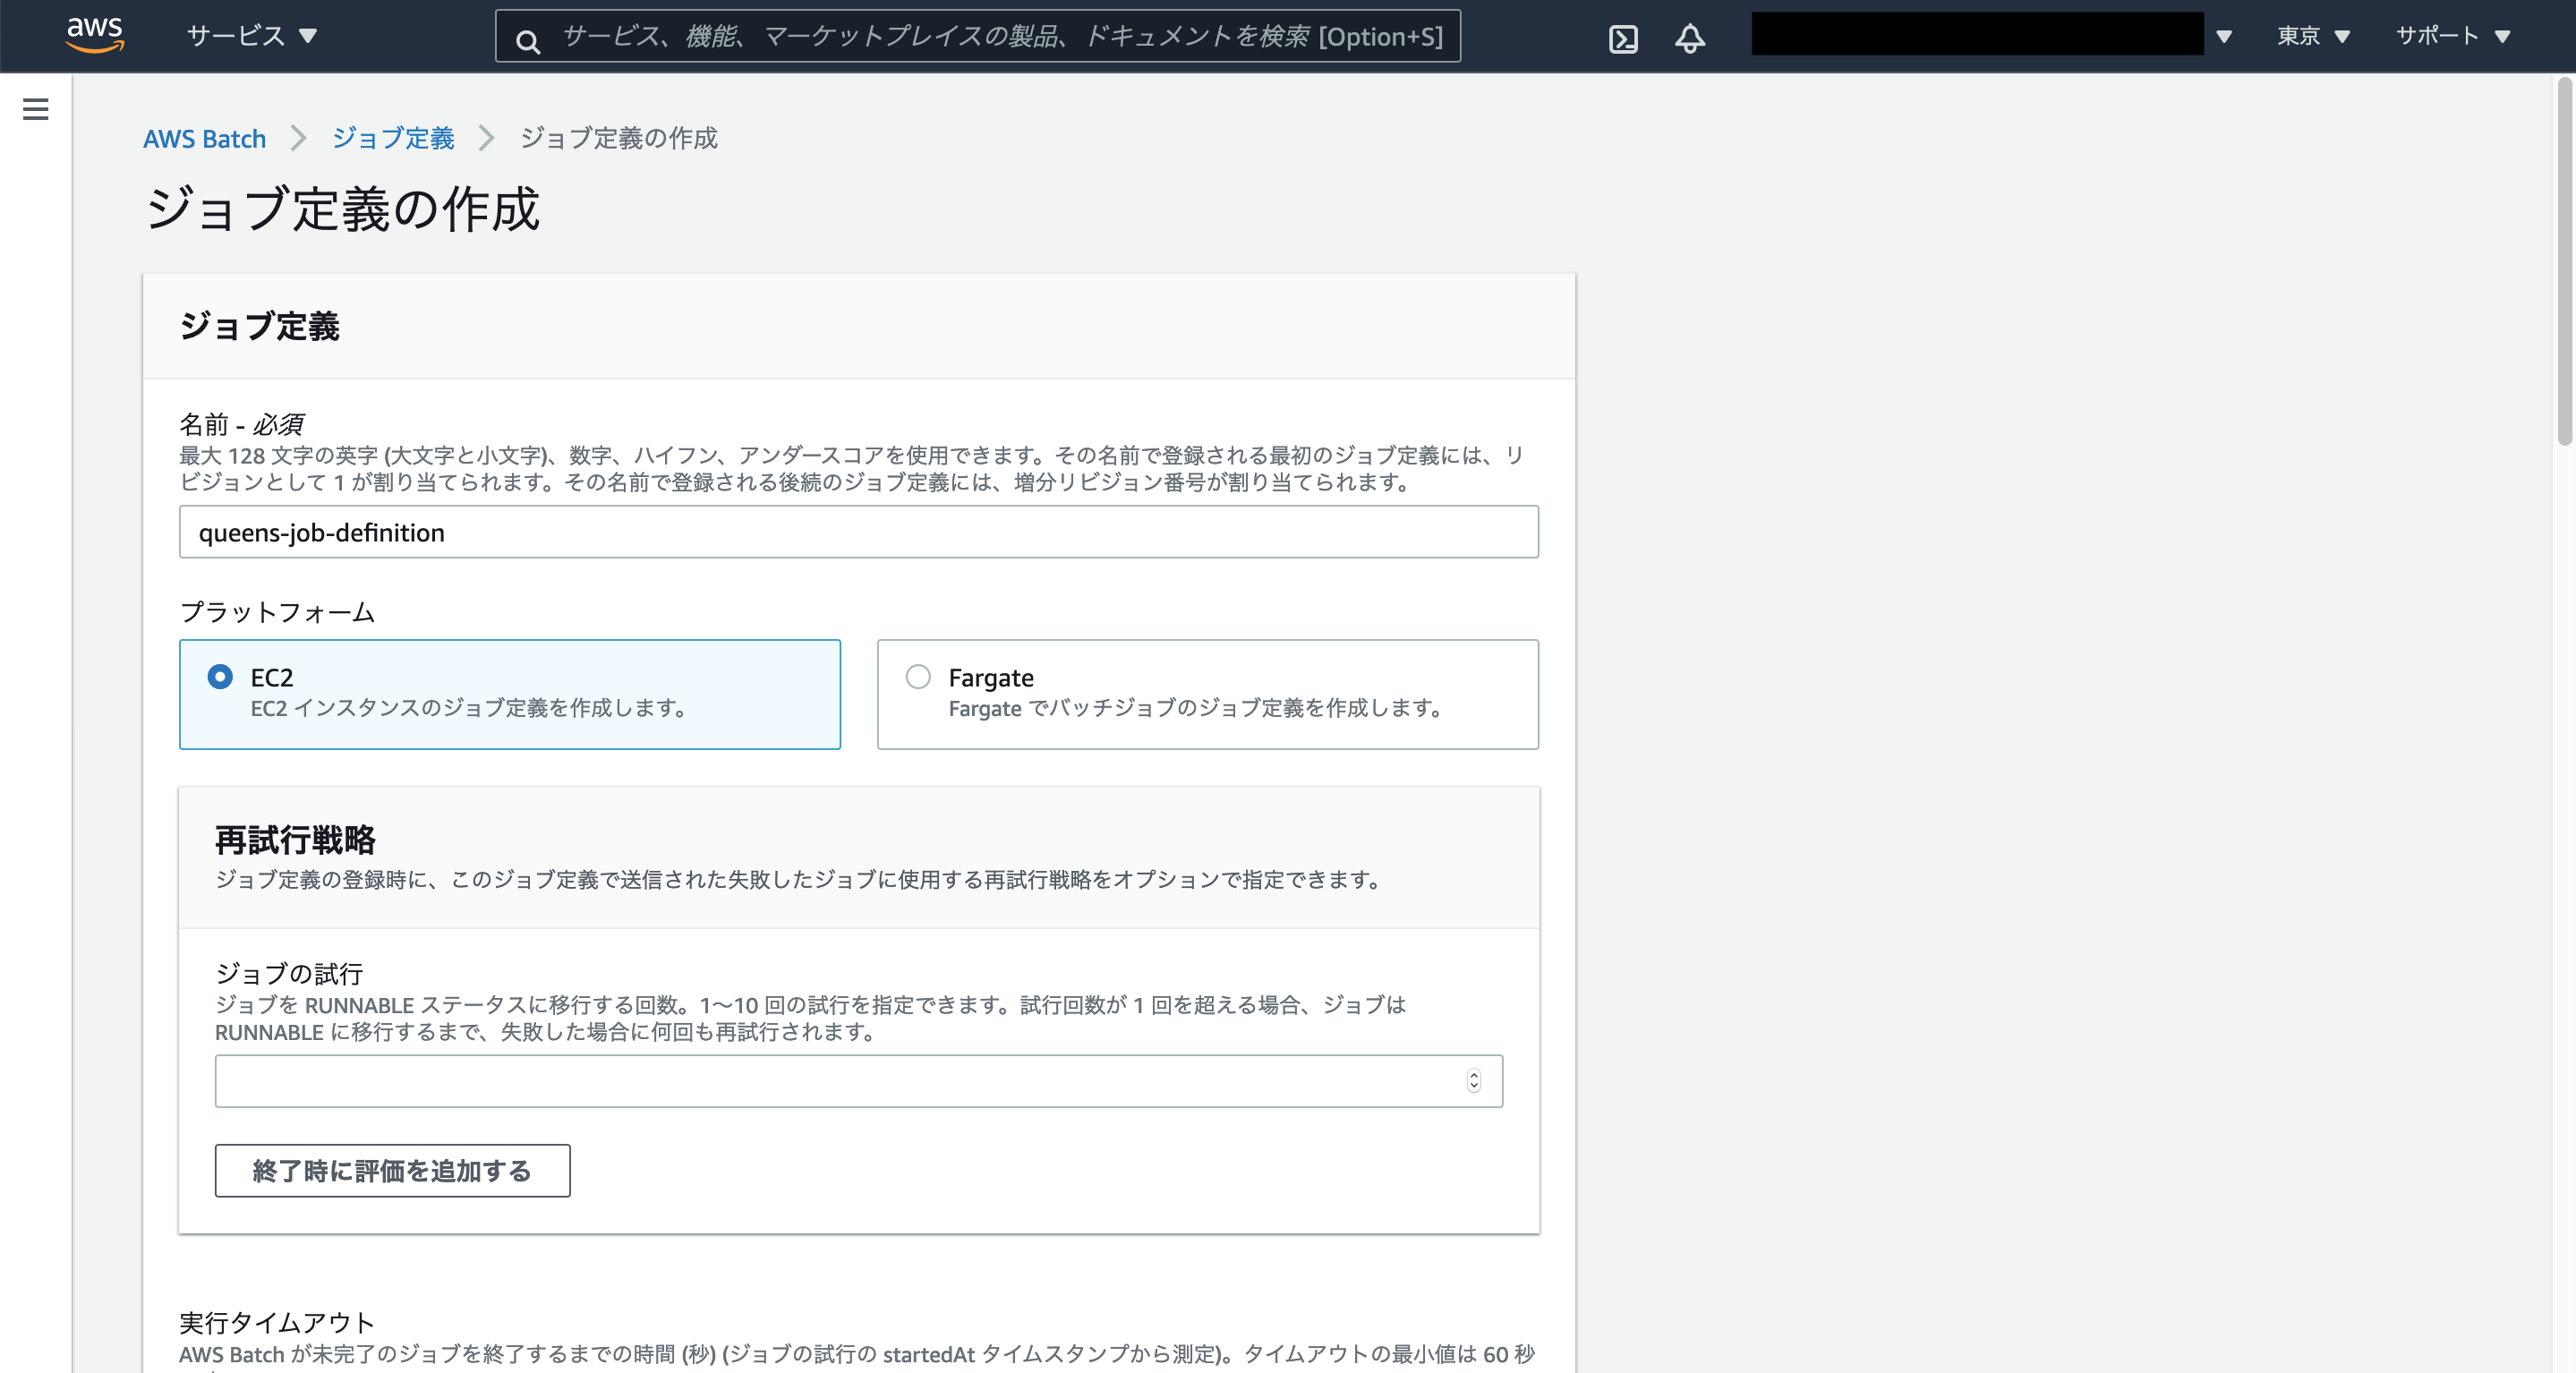Click the ジョブの試行 attempts number field
Screen dimensions: 2576x1373
858,1081
